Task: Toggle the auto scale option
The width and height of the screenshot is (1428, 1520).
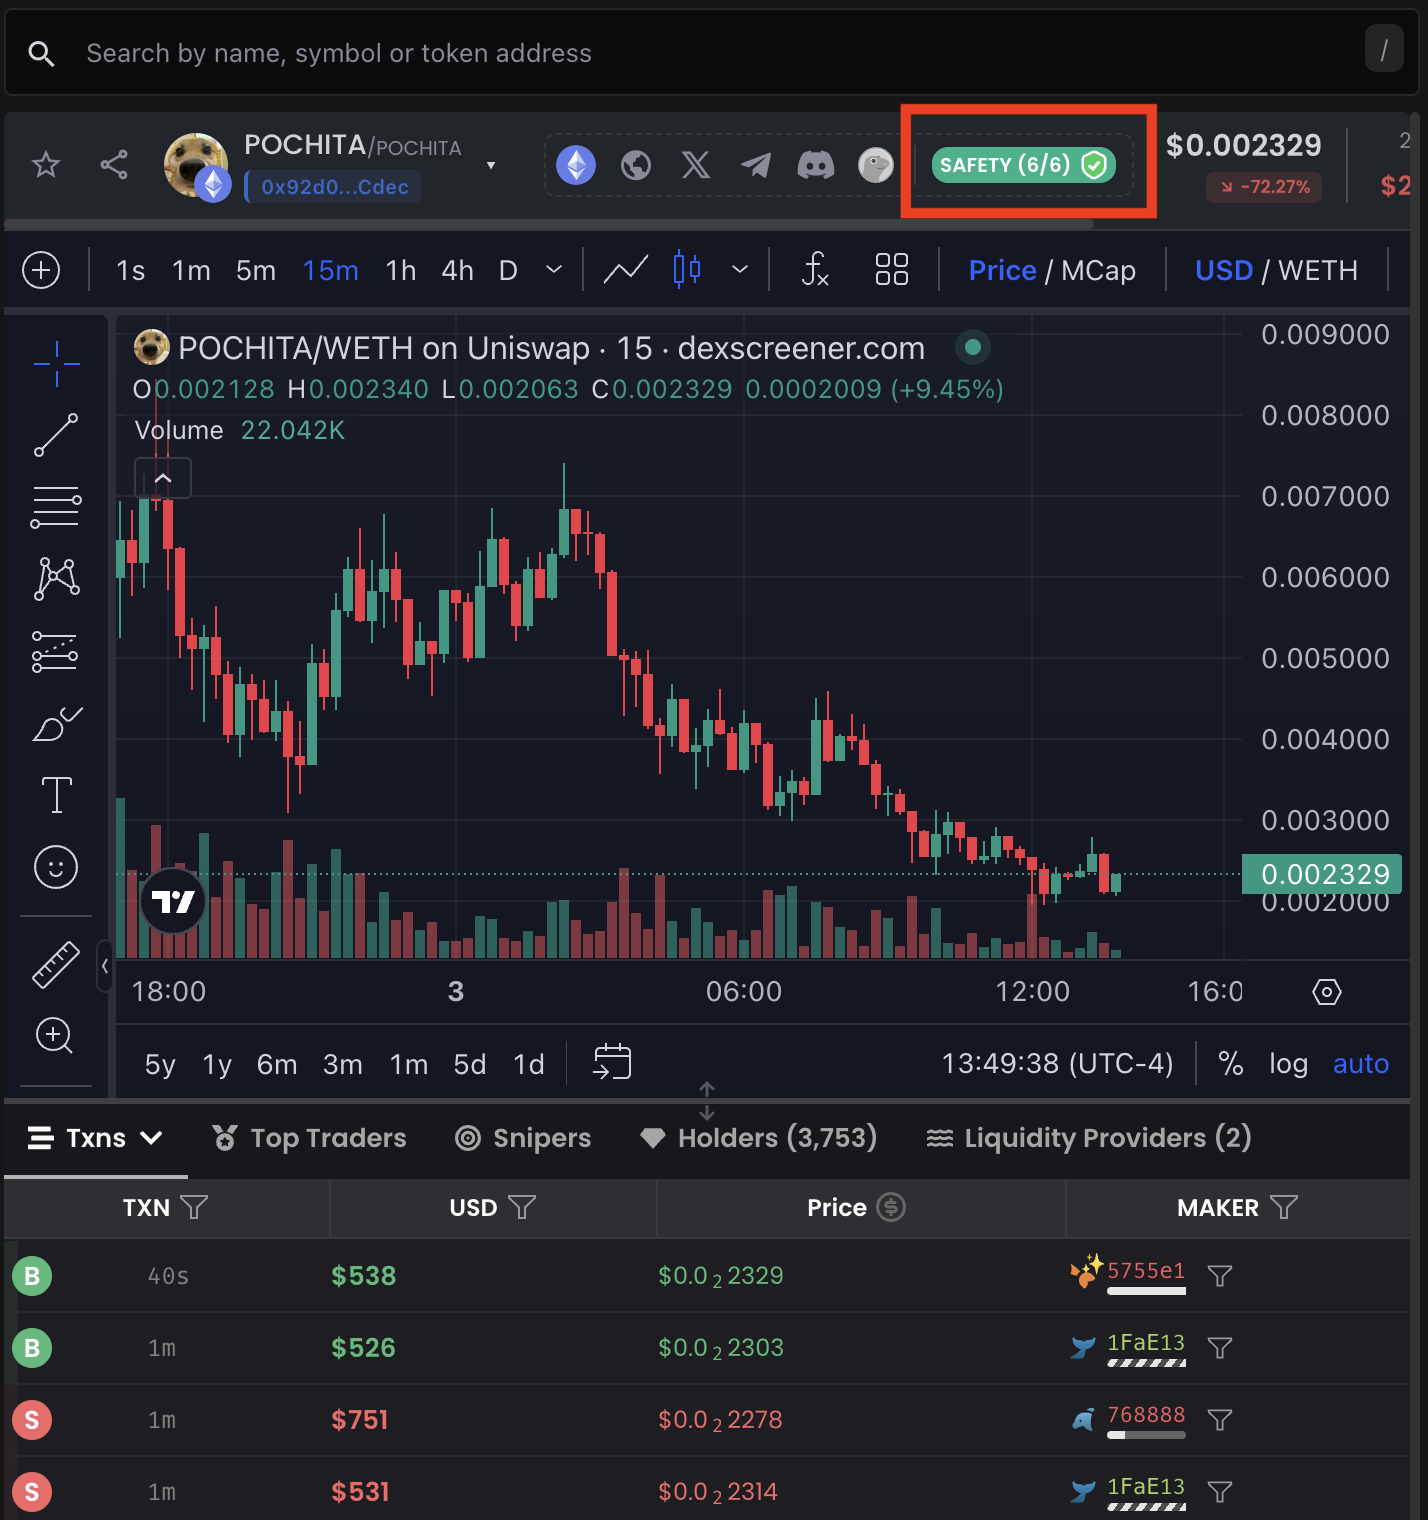Action: tap(1360, 1064)
